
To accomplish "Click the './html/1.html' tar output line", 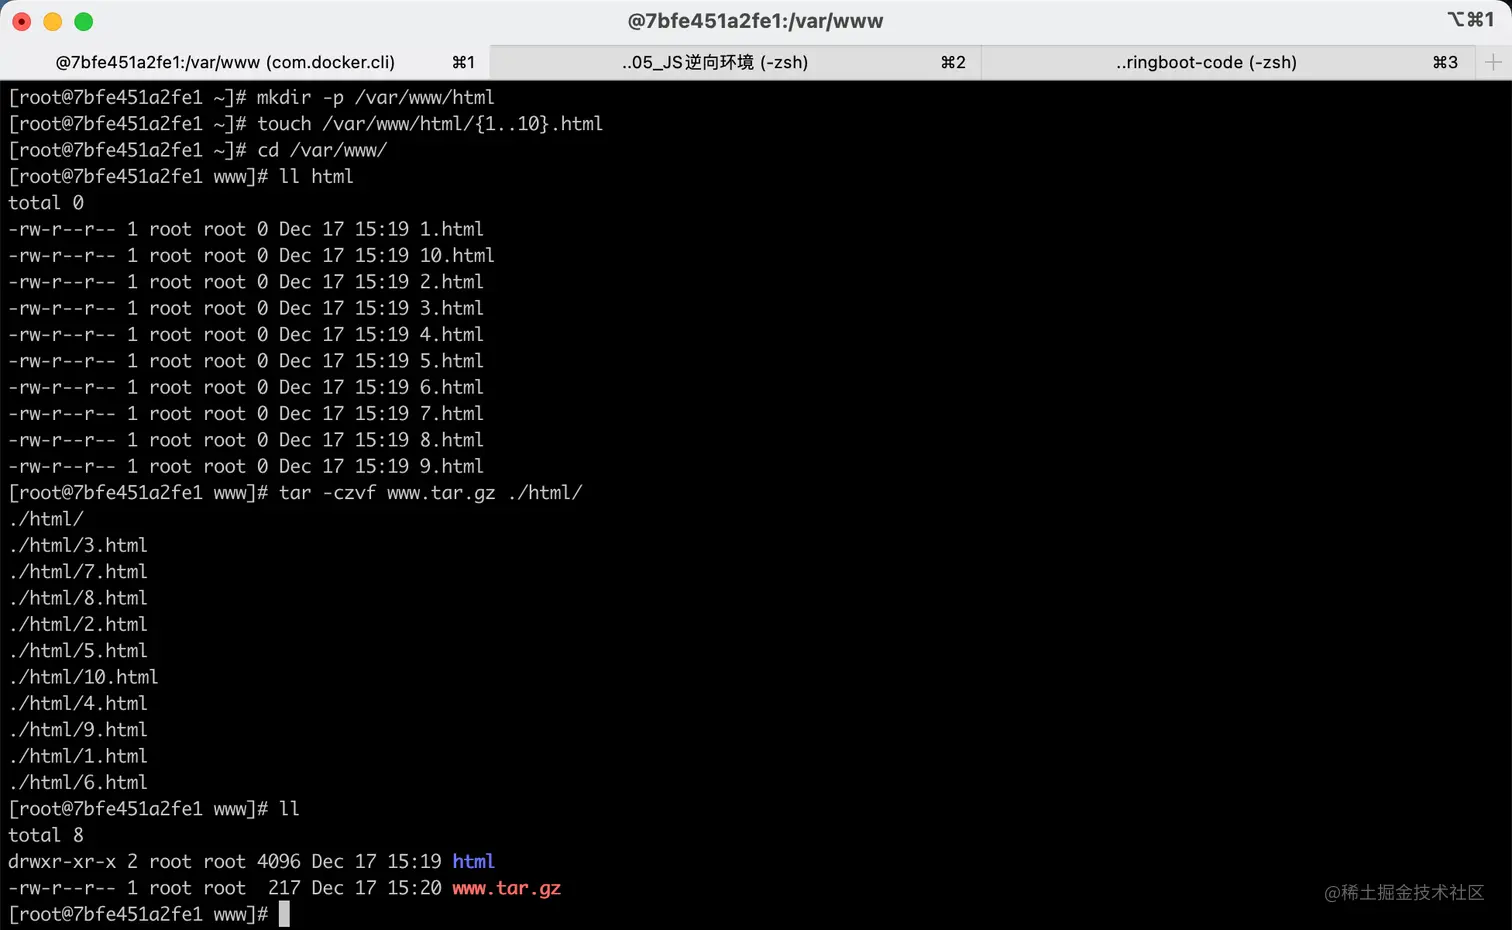I will click(x=78, y=756).
